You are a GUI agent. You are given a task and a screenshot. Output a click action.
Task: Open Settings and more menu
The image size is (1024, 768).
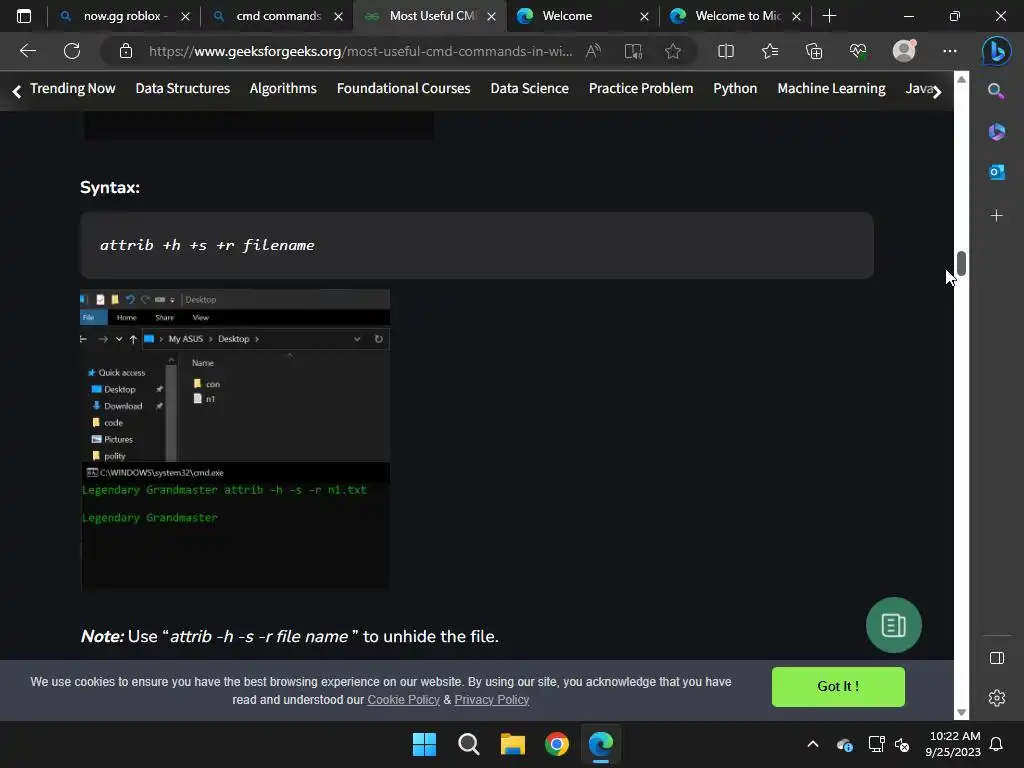click(950, 51)
